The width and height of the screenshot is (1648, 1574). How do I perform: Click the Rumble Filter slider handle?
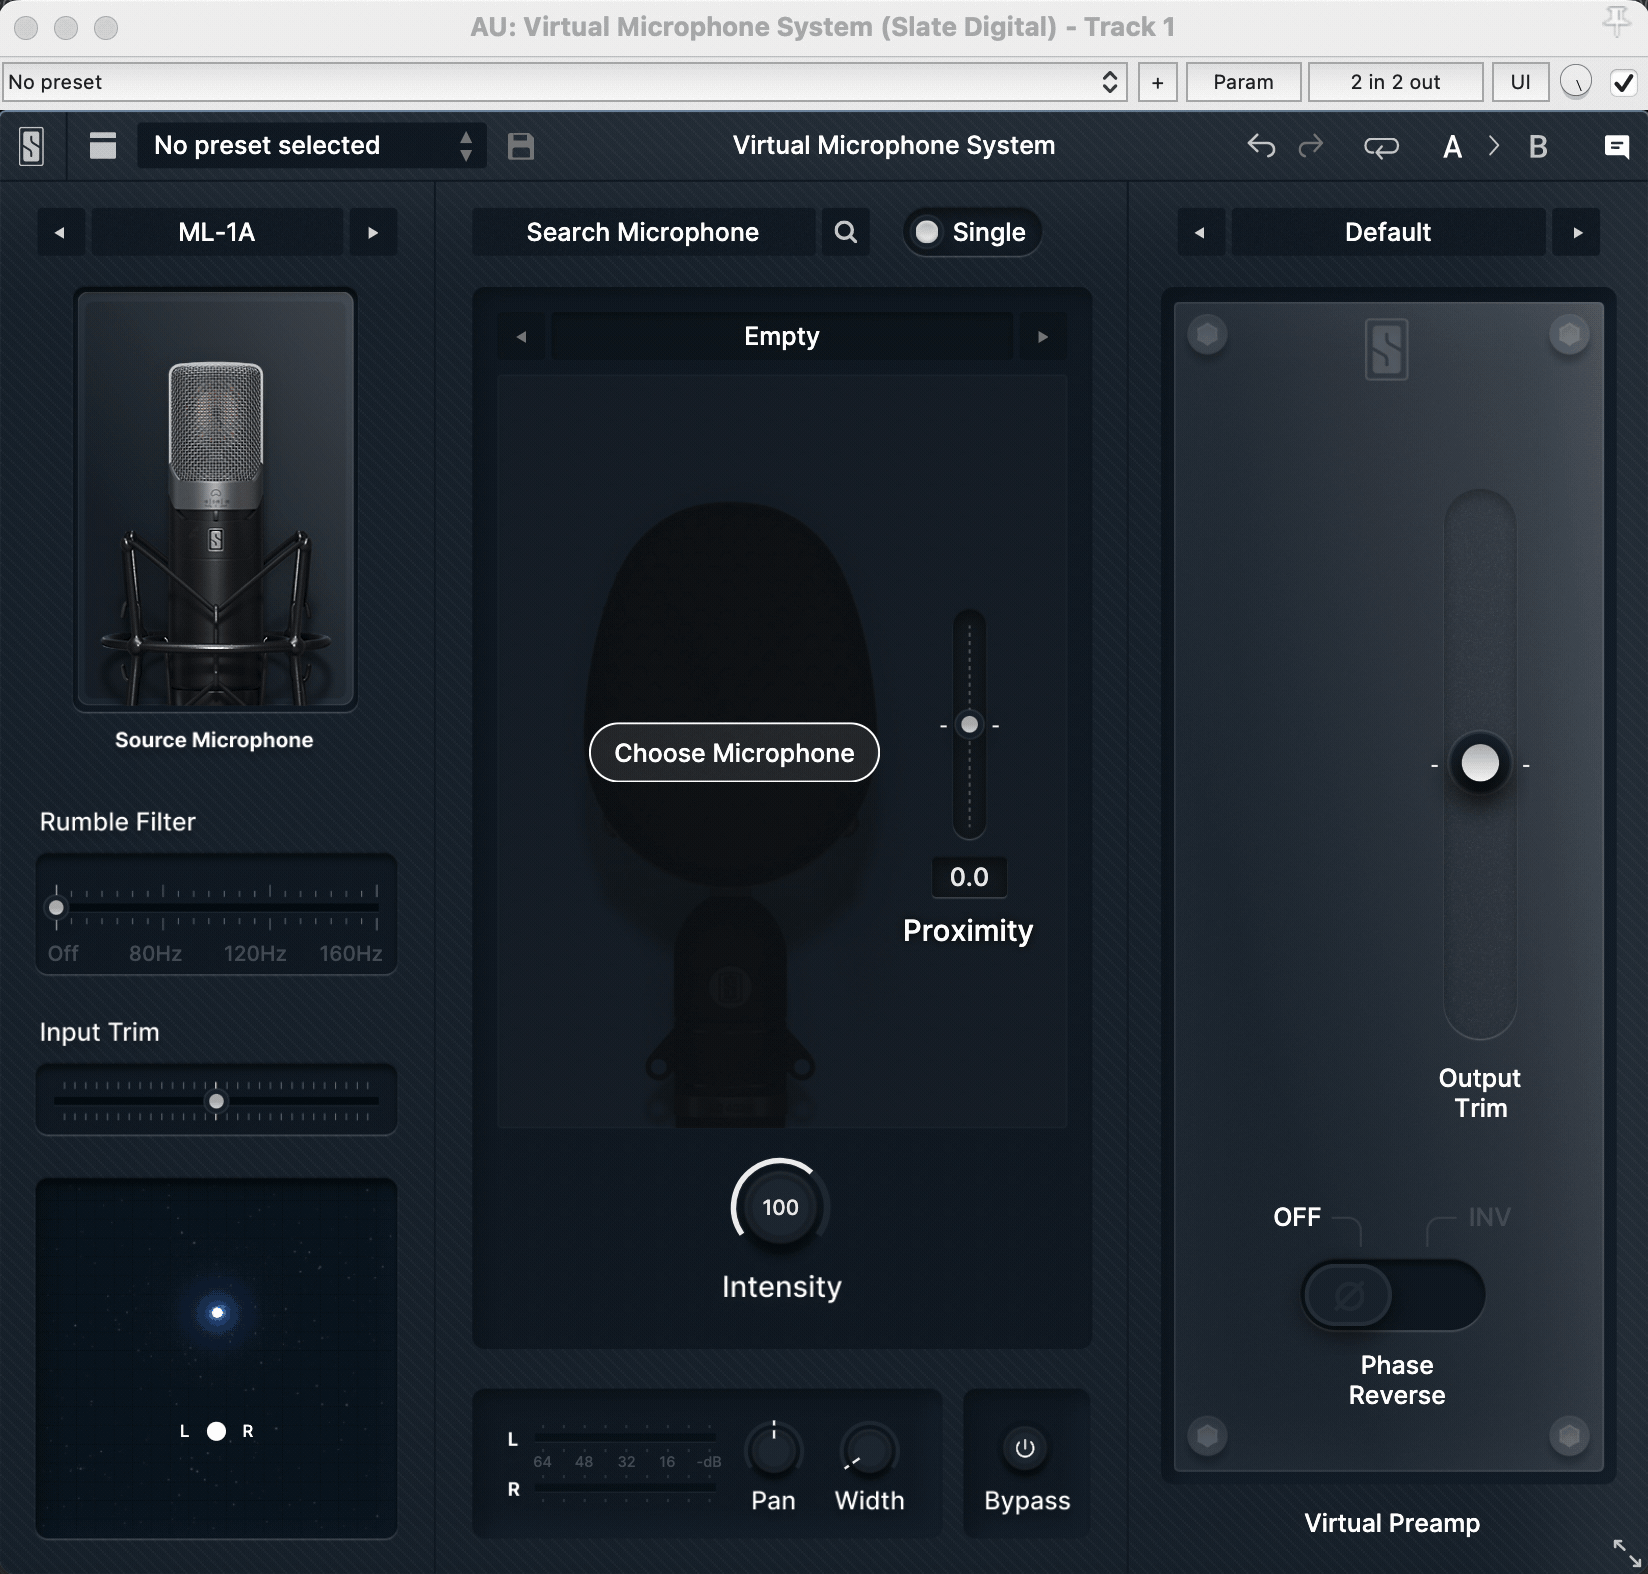pyautogui.click(x=57, y=908)
